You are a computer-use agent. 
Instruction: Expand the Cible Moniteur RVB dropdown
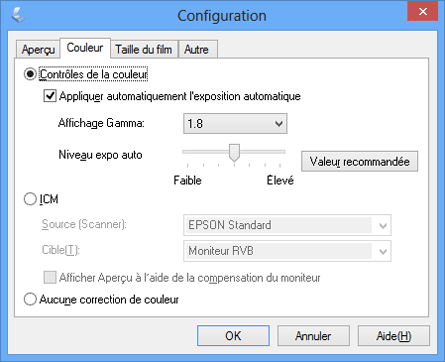click(x=287, y=251)
